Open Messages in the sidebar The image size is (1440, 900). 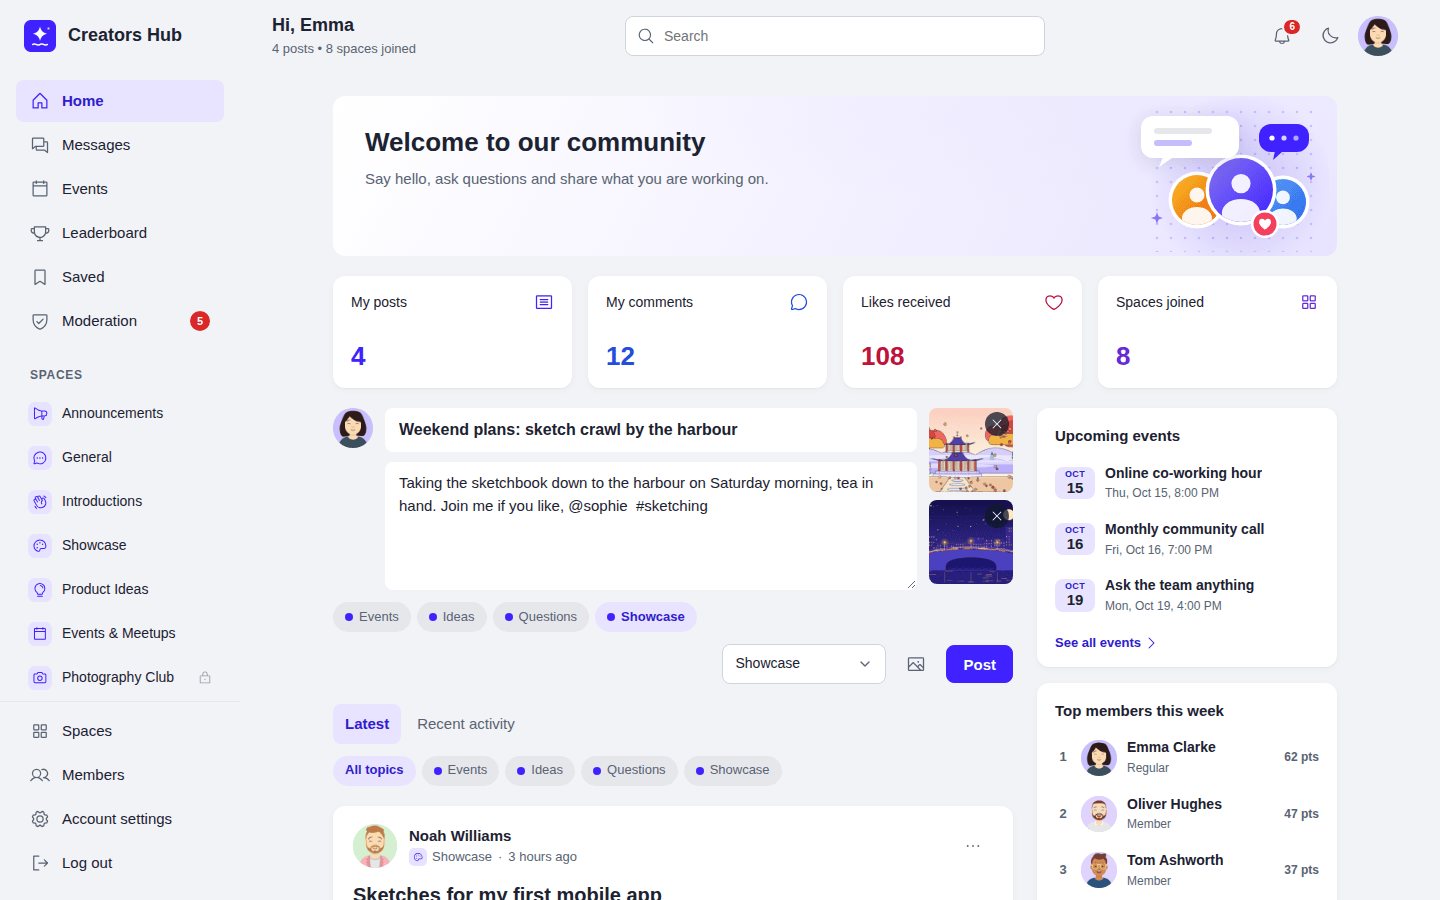120,145
